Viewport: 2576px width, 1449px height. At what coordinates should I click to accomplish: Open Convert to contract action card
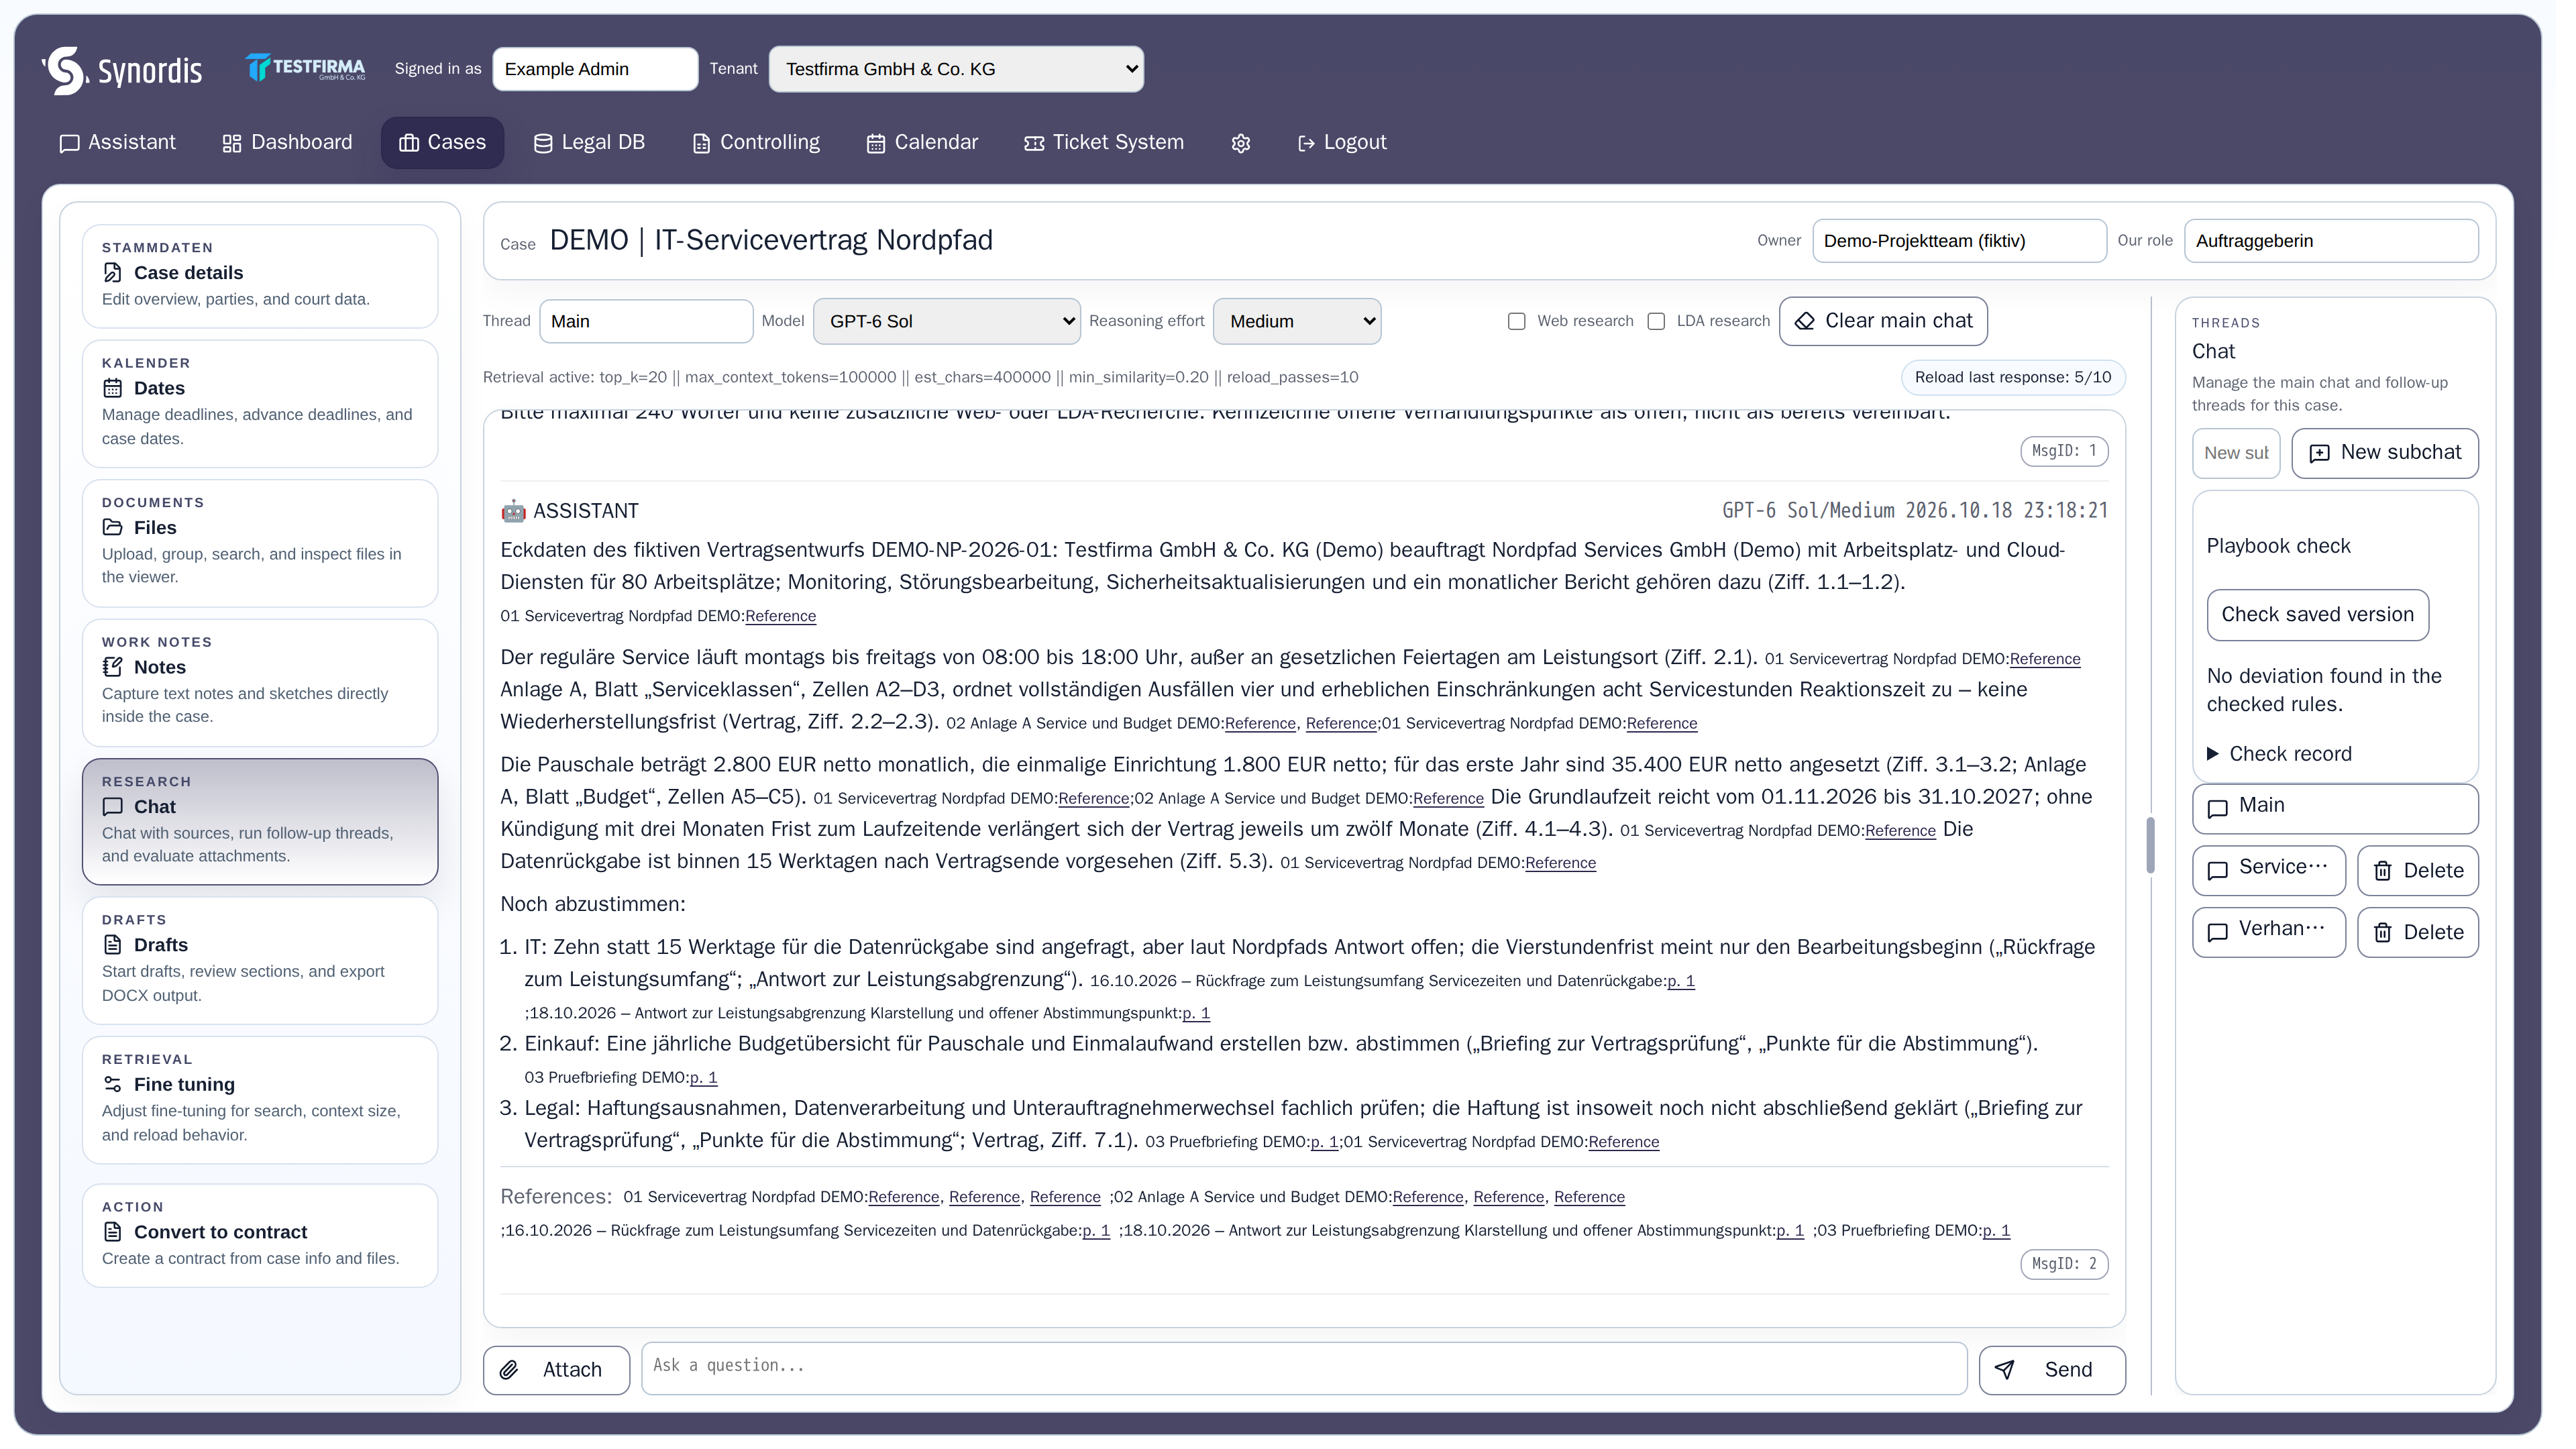262,1245
